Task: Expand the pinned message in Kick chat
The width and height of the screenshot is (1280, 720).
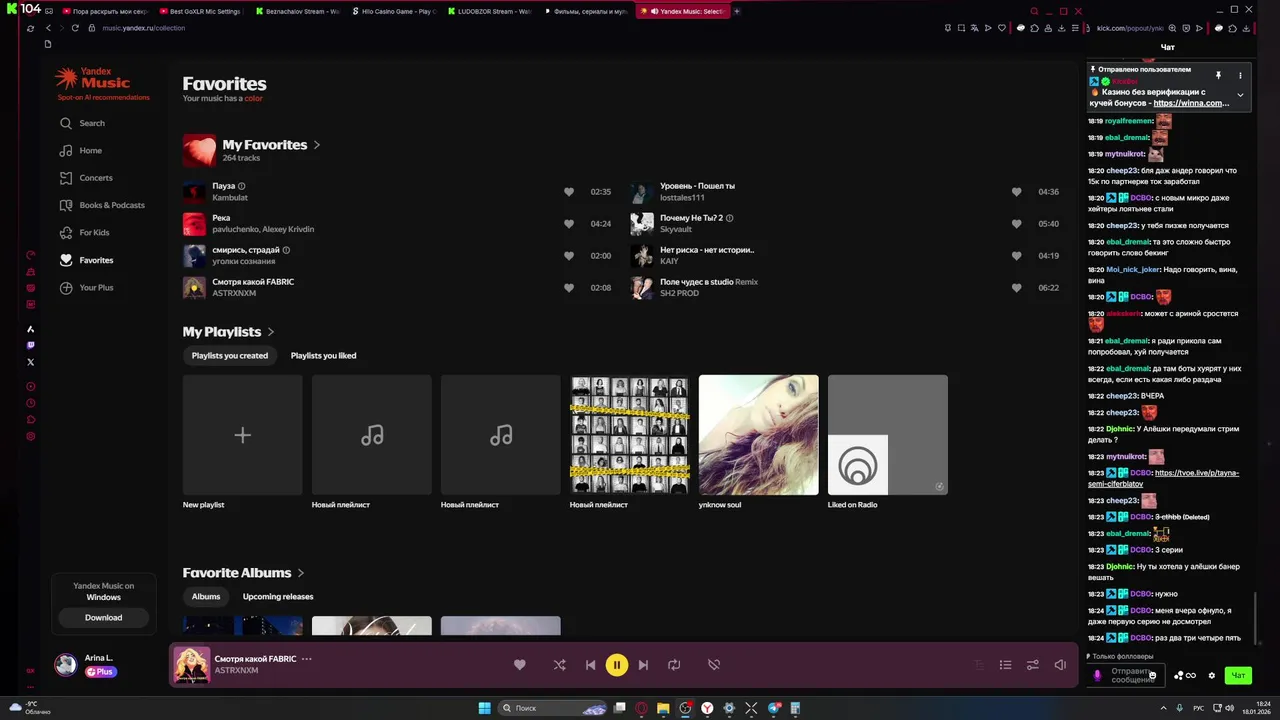Action: point(1240,95)
